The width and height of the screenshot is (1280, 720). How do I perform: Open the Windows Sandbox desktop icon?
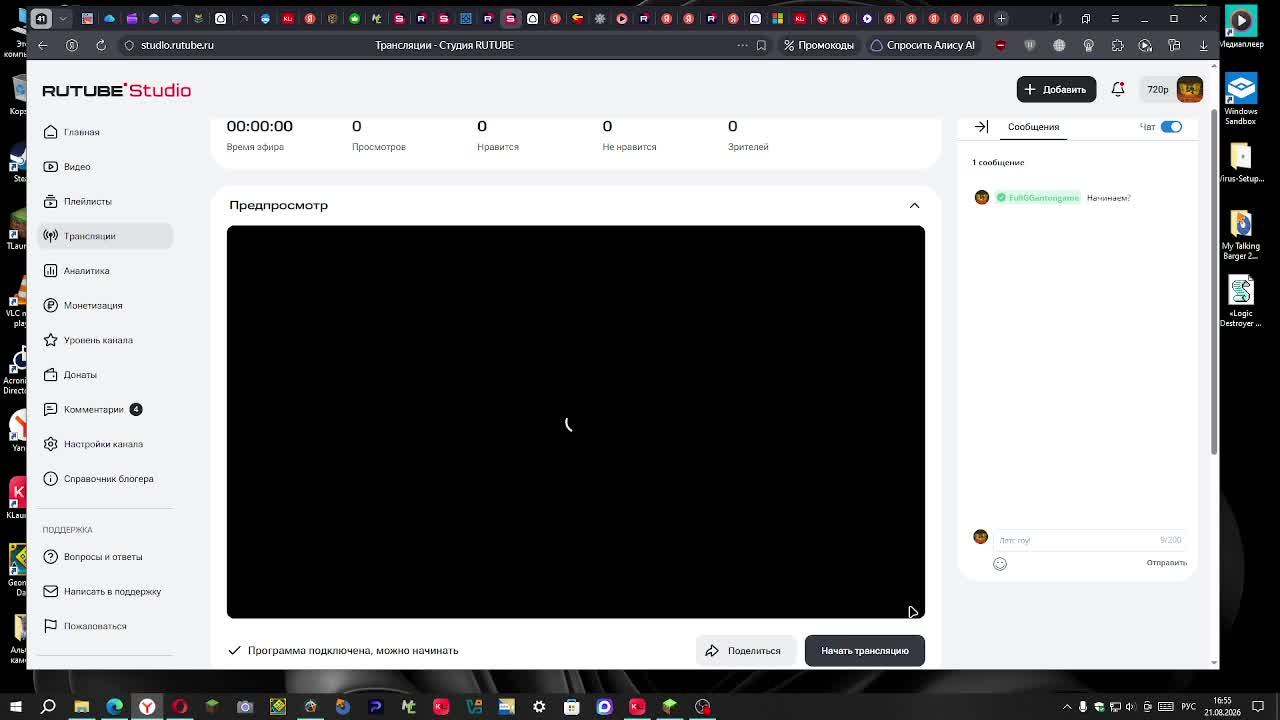click(1241, 100)
